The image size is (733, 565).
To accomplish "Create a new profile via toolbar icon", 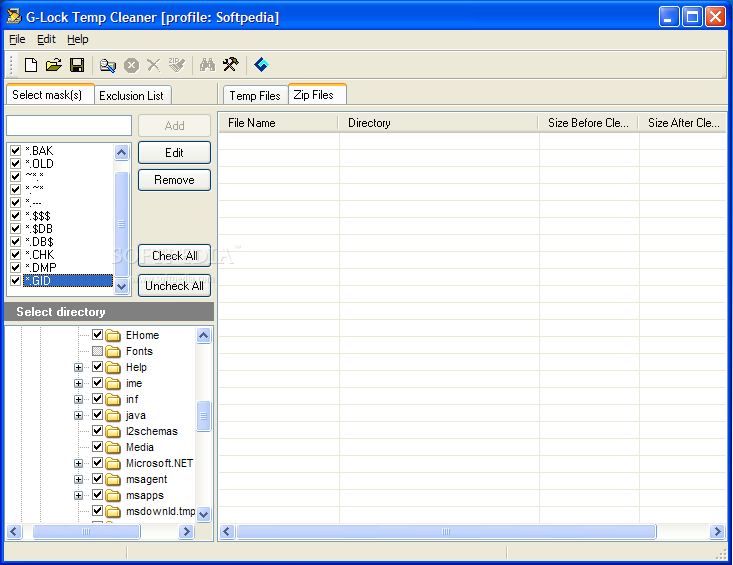I will [x=31, y=65].
